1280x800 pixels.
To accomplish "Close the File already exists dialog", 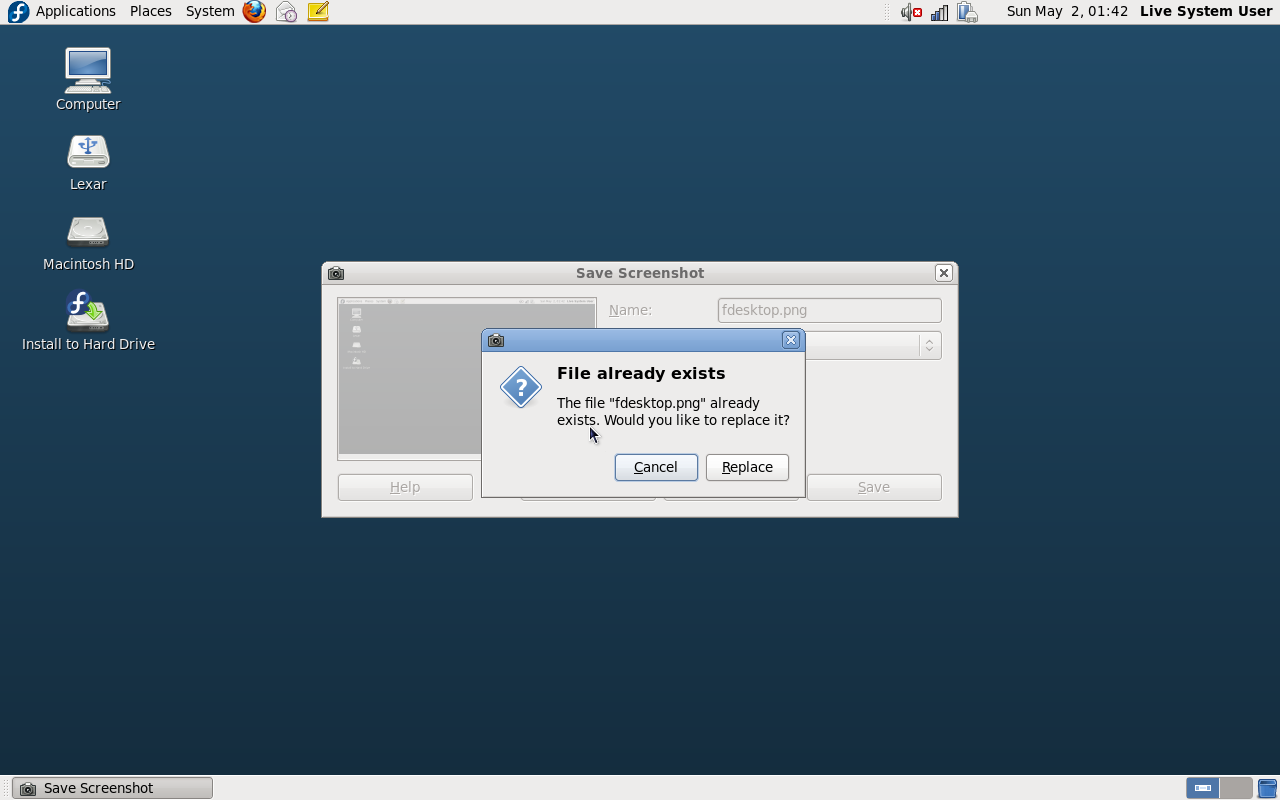I will [x=791, y=340].
